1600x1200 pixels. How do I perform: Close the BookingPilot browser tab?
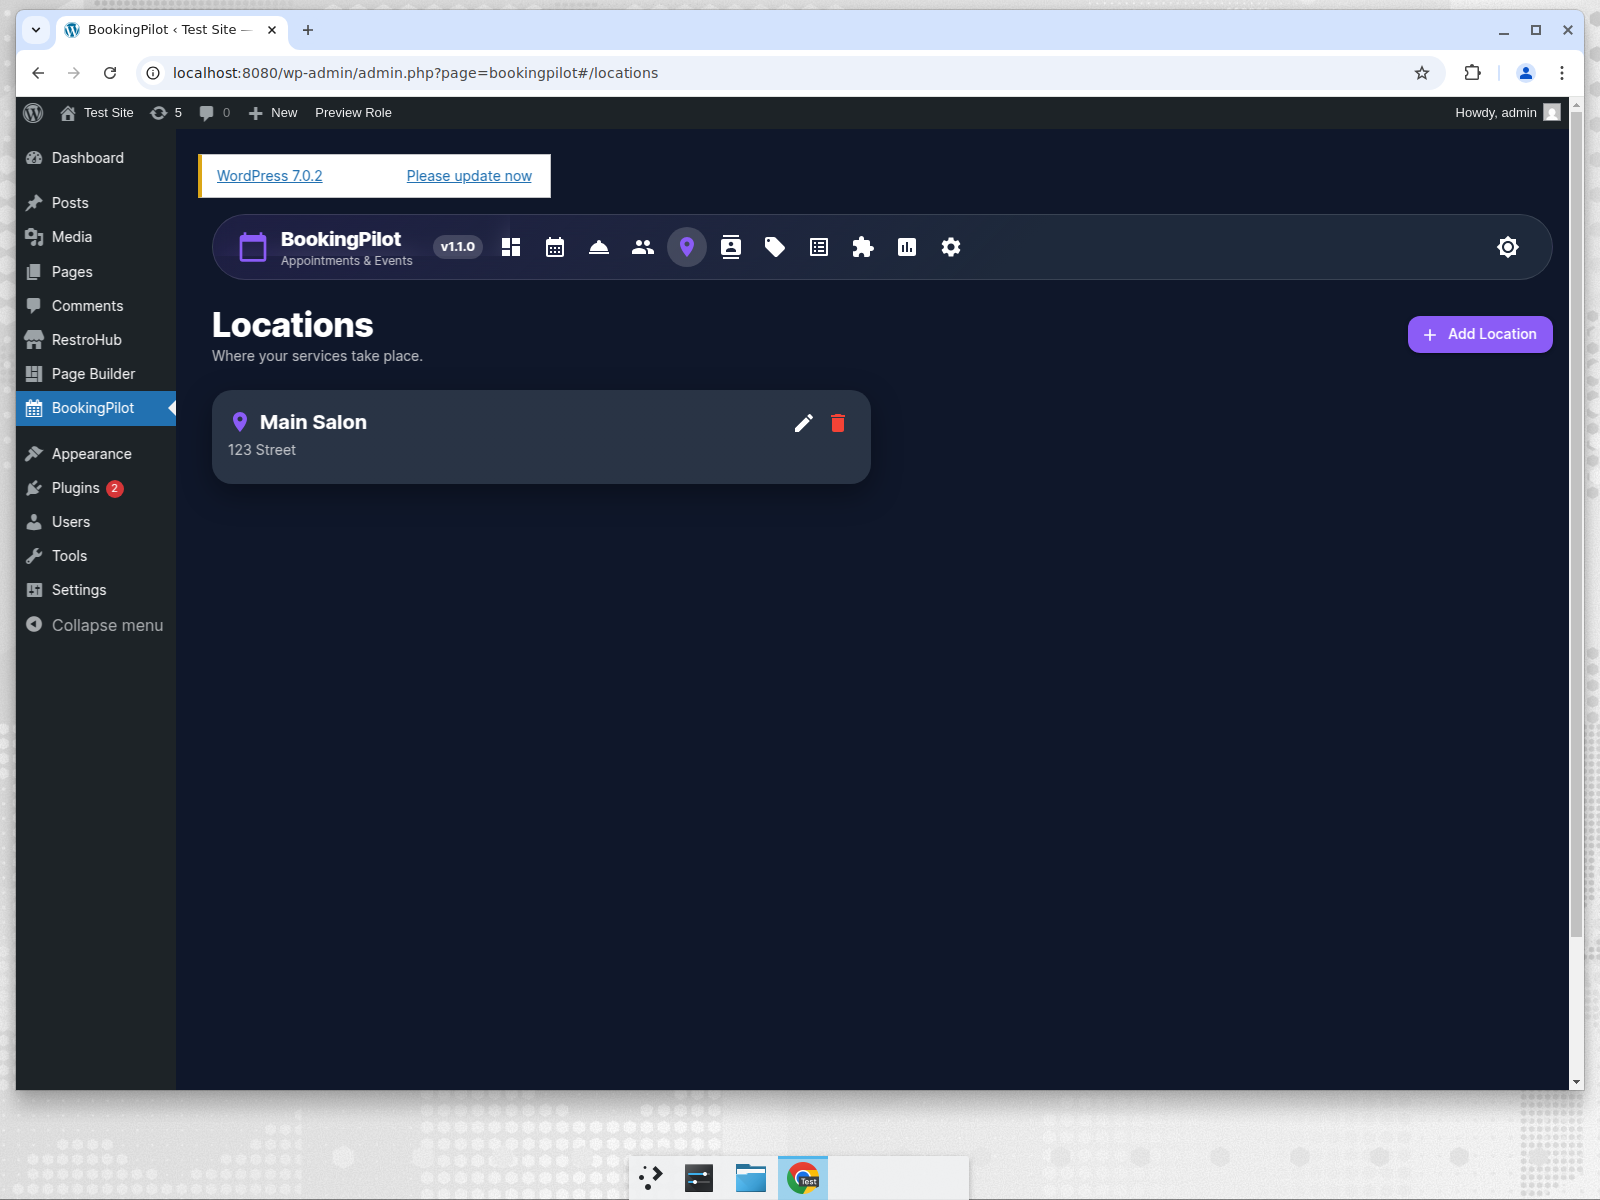click(x=272, y=30)
